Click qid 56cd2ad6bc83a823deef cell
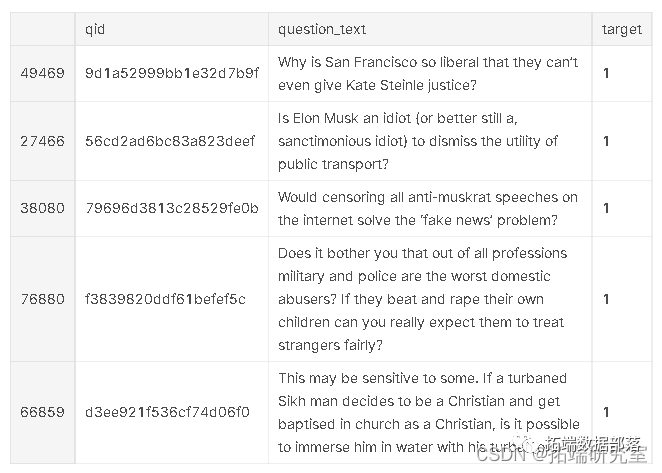 point(170,141)
